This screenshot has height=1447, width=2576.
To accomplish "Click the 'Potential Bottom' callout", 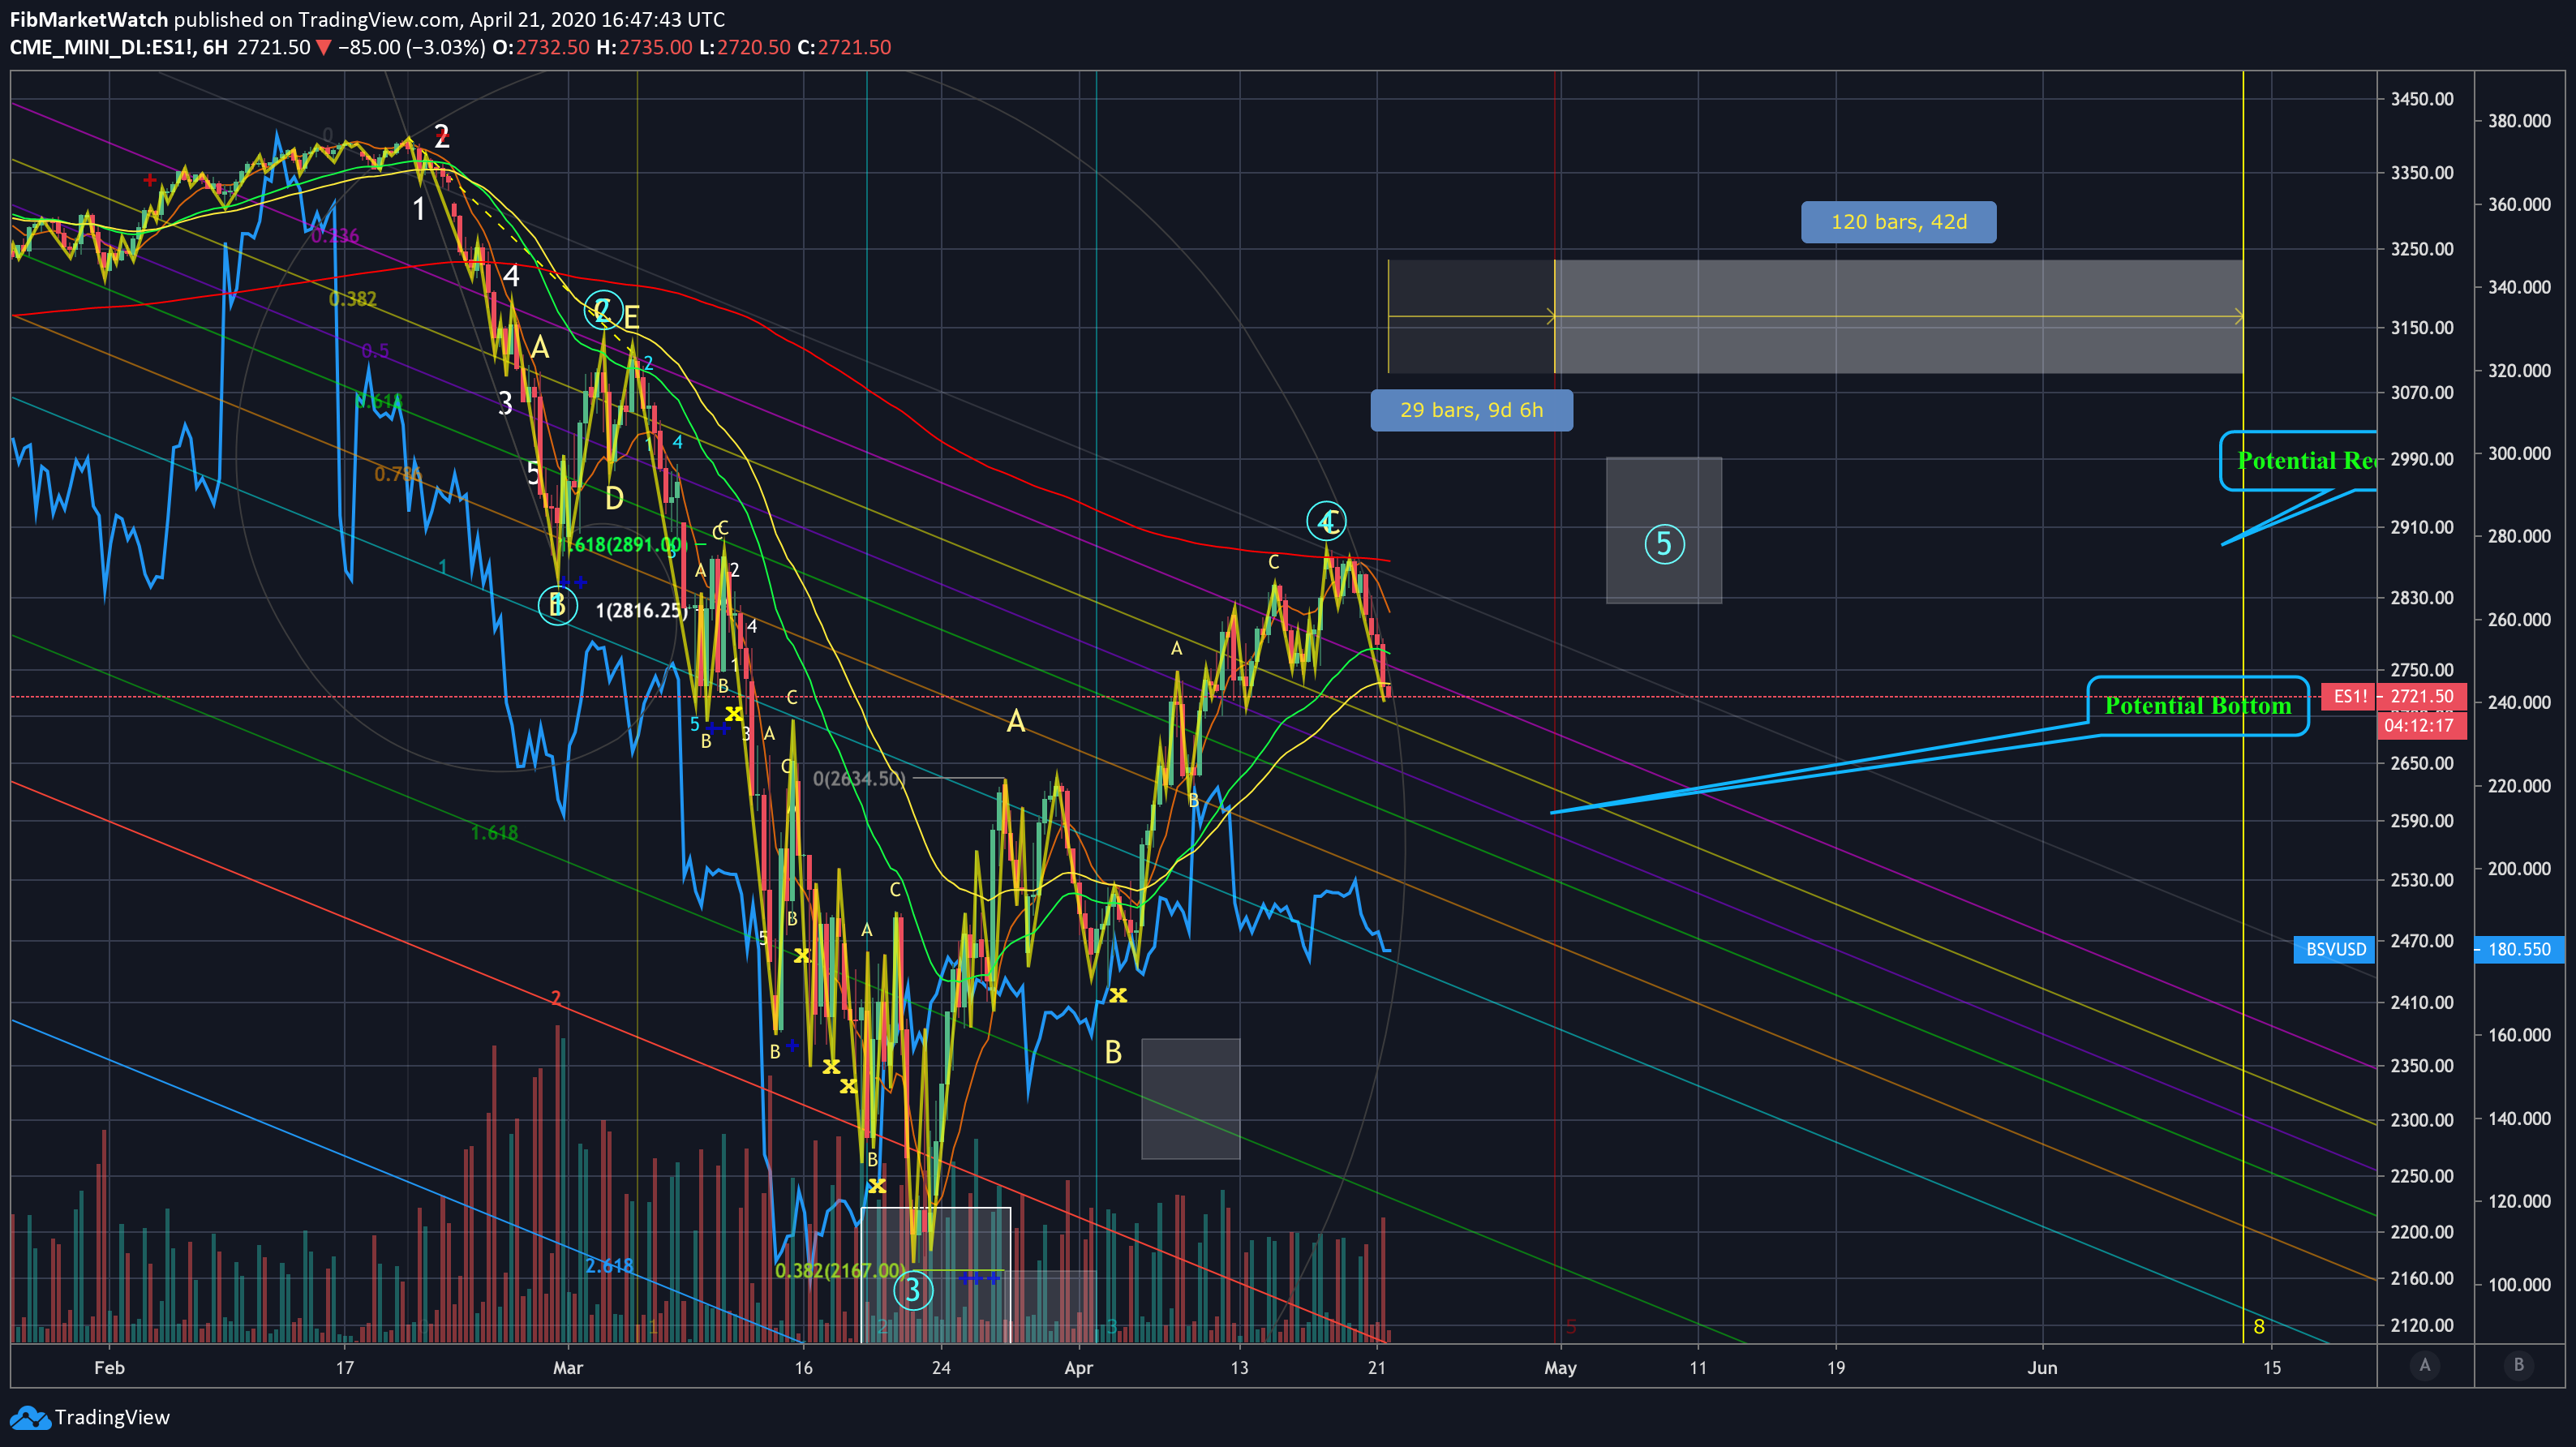I will (x=2197, y=706).
